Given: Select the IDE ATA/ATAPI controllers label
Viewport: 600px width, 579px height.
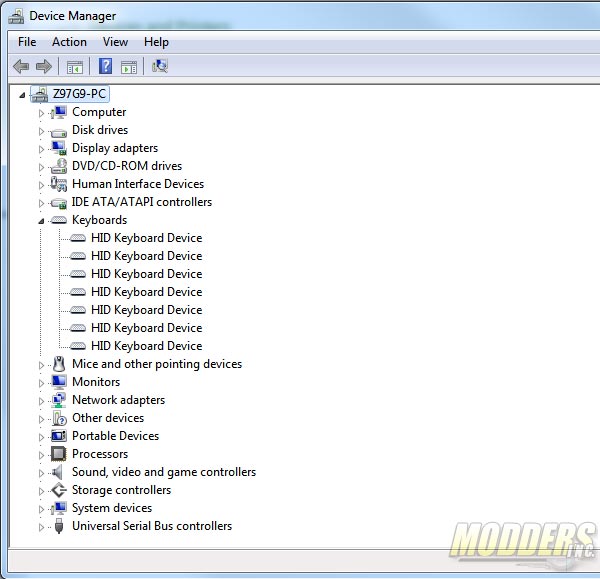Looking at the screenshot, I should pos(142,202).
